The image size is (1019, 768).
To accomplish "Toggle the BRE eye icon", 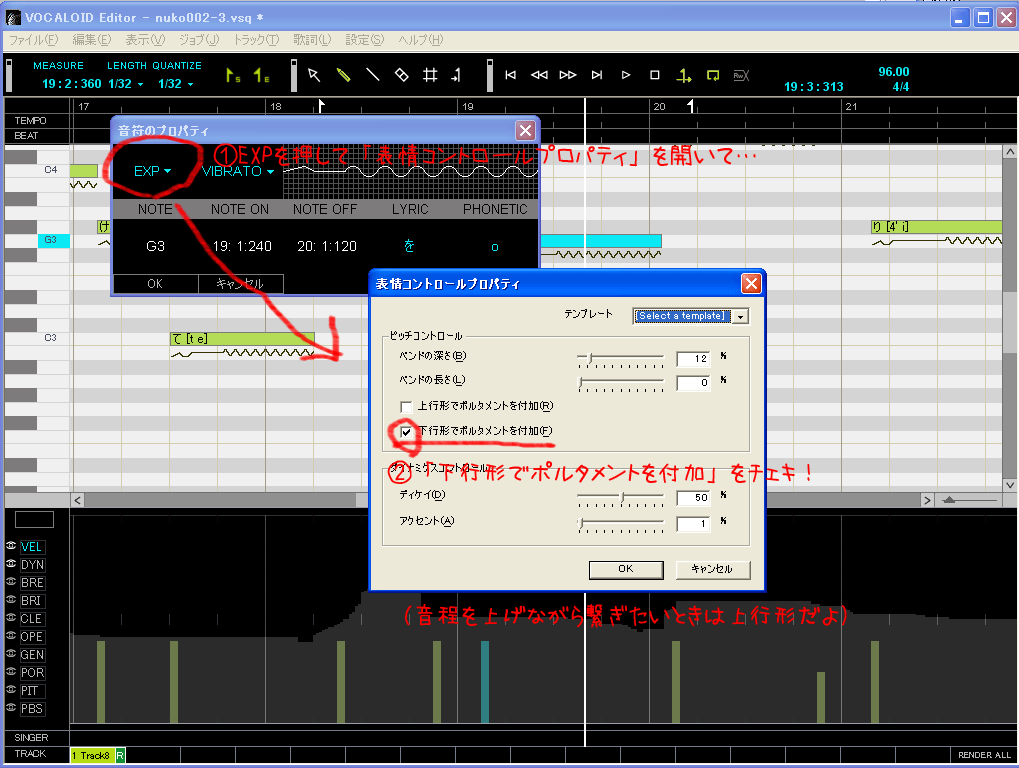I will point(11,582).
